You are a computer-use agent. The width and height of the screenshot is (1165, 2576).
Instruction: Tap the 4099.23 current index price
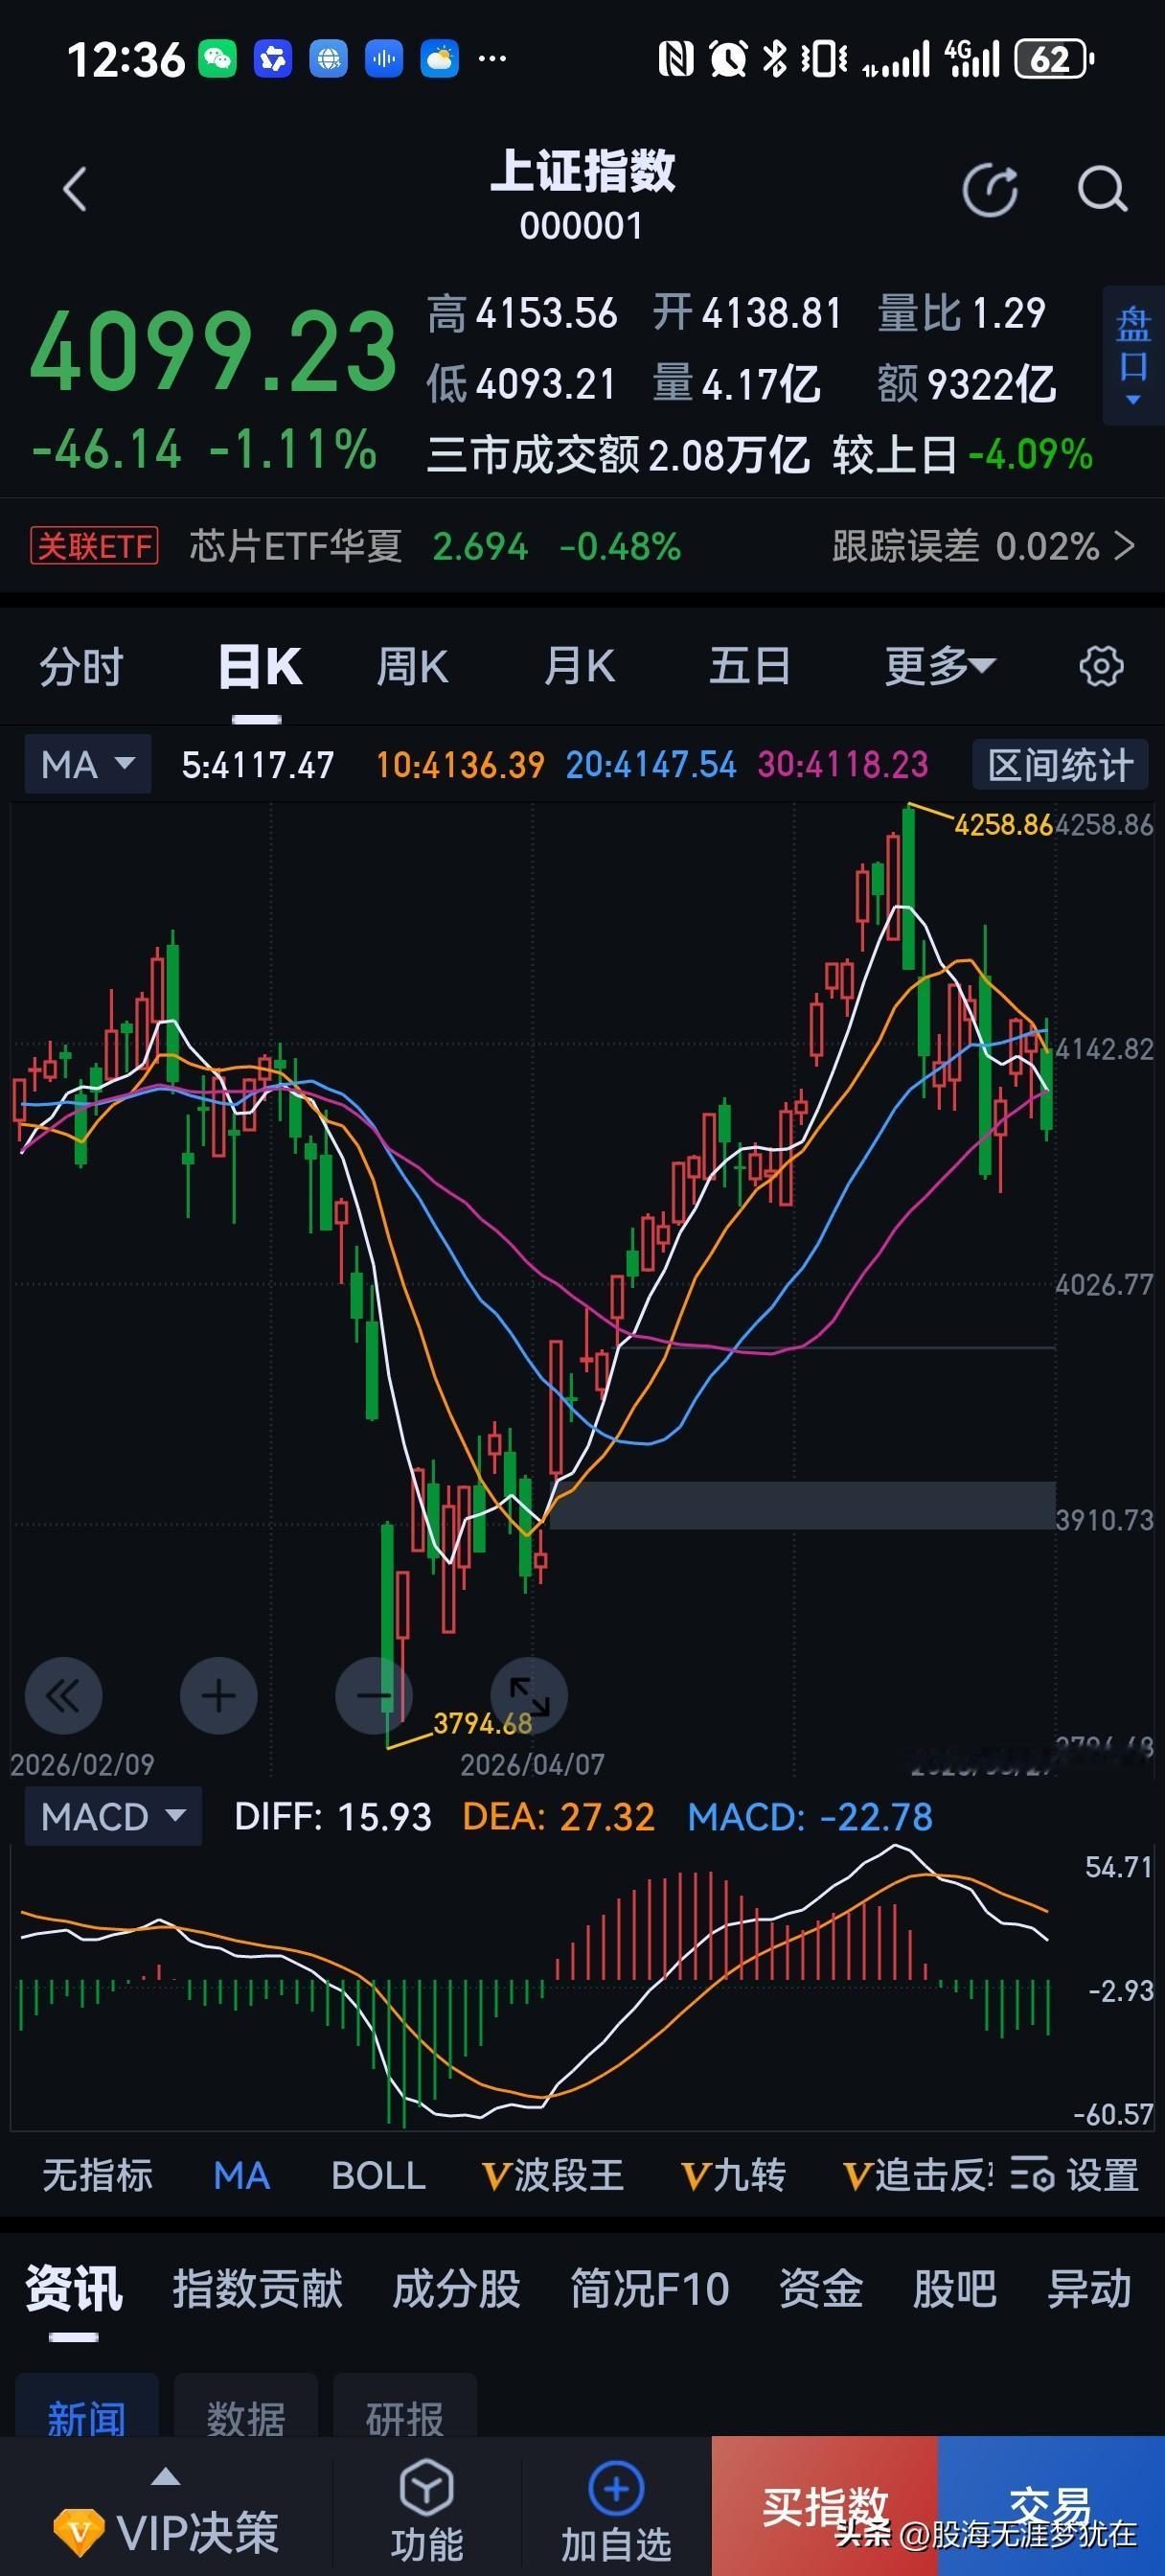[214, 351]
